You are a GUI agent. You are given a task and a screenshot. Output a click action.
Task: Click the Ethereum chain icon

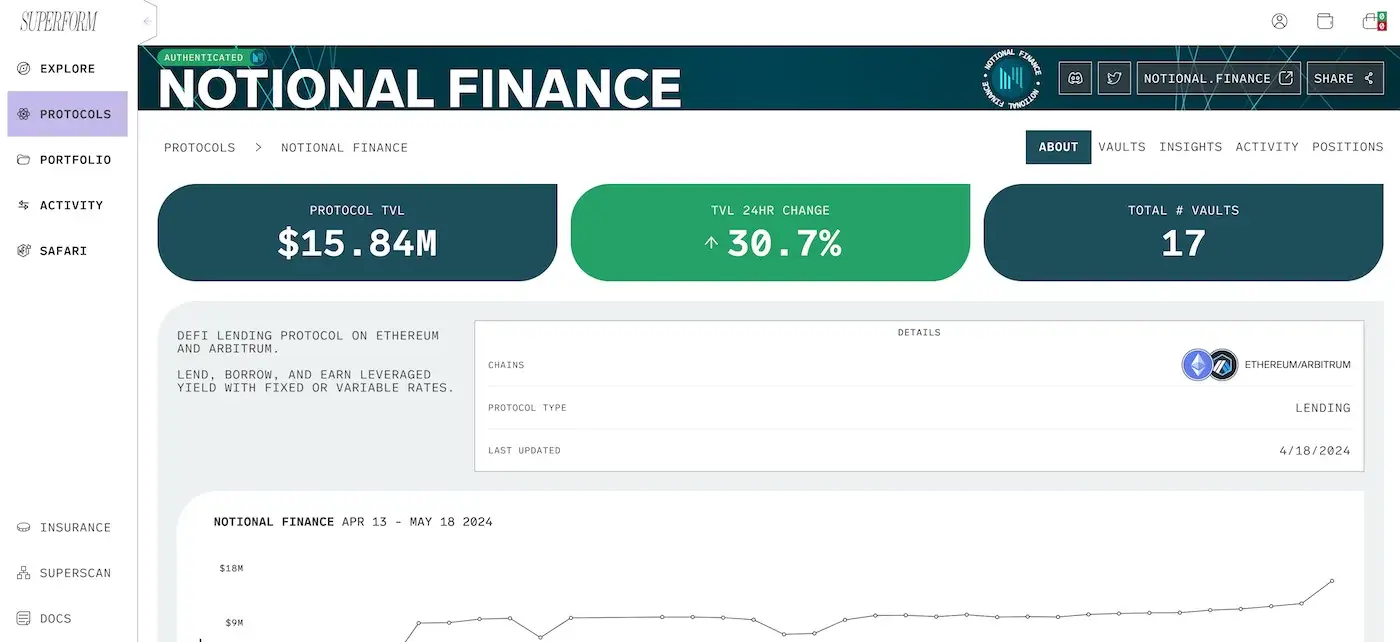click(1197, 365)
